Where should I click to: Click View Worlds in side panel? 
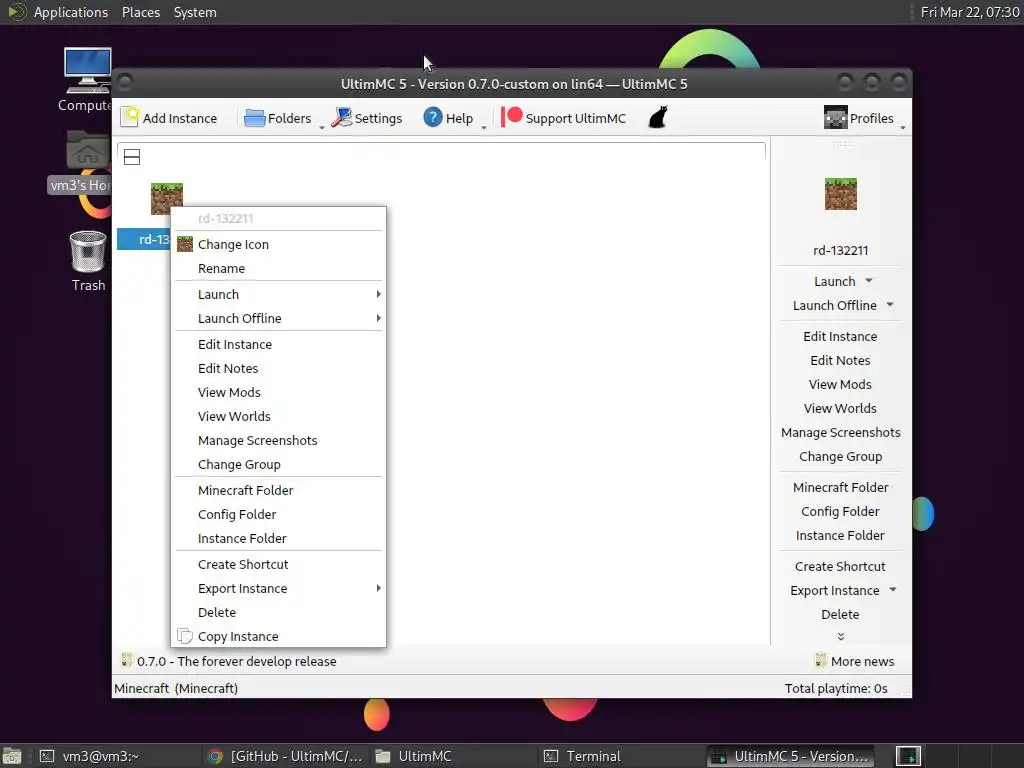(x=840, y=409)
